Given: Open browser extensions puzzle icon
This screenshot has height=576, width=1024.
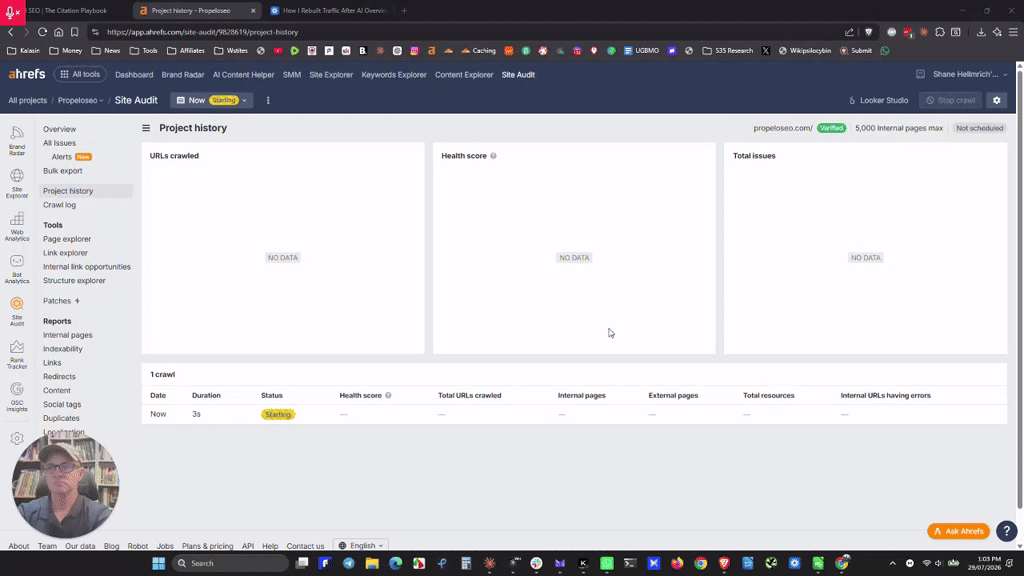Looking at the screenshot, I should pos(940,32).
